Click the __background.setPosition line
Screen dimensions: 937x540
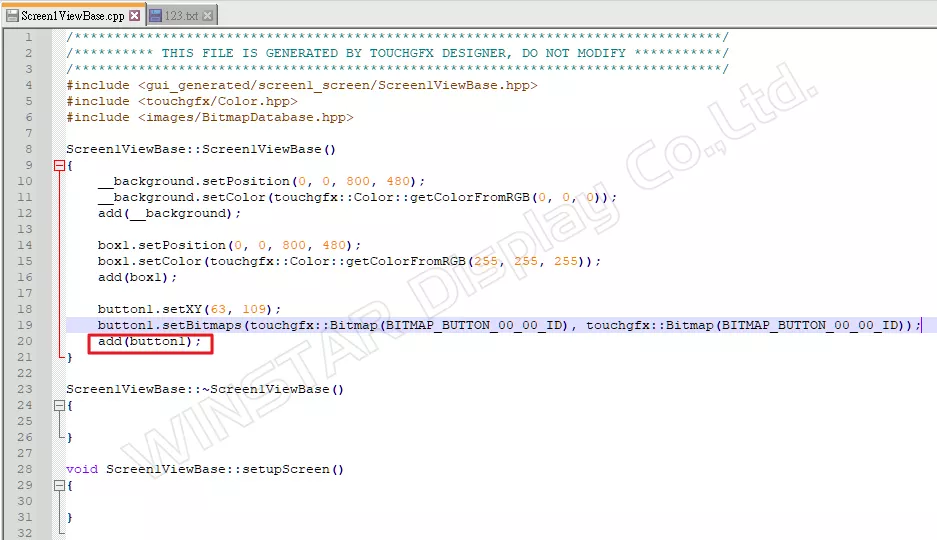pos(261,181)
